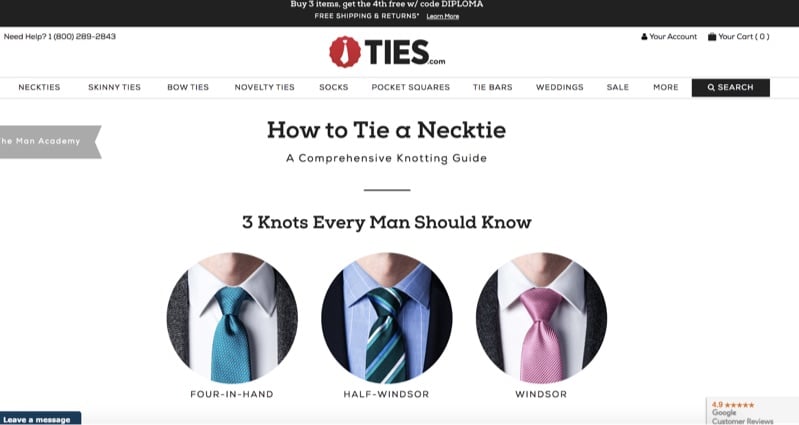Select the pink Windsor knot thumbnail

pyautogui.click(x=541, y=317)
